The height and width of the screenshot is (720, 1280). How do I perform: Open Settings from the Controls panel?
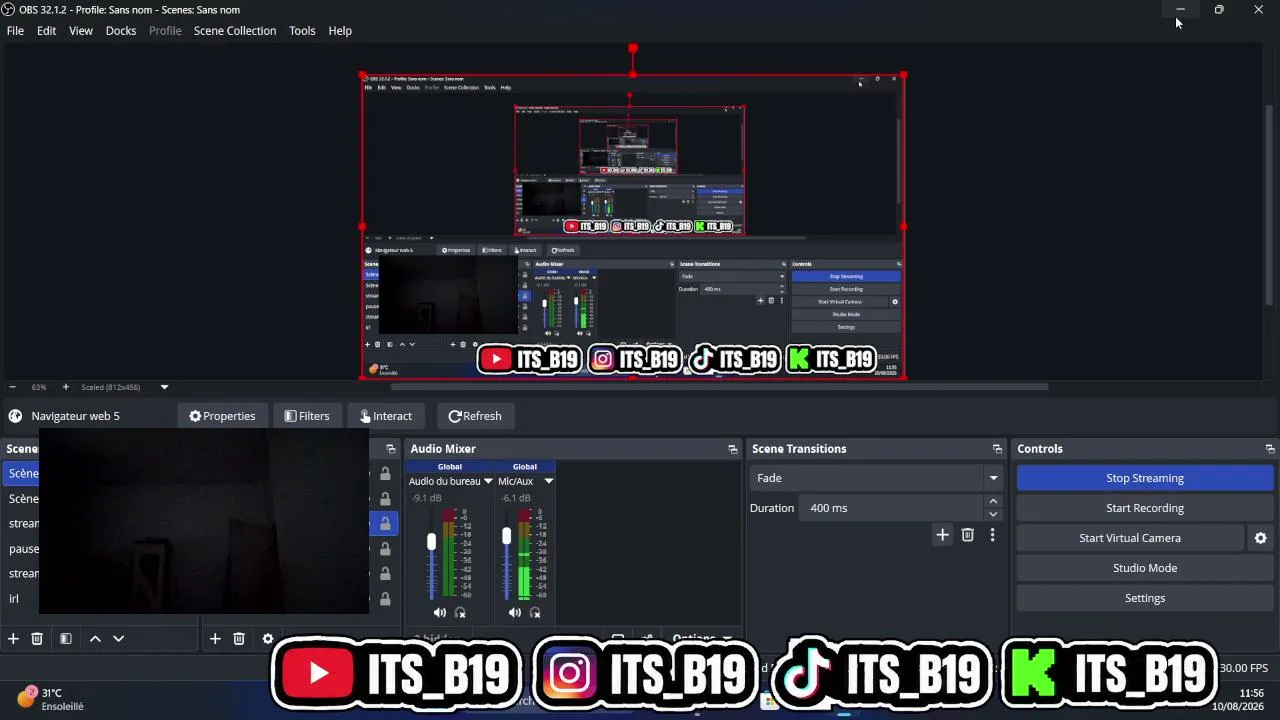click(x=1145, y=598)
